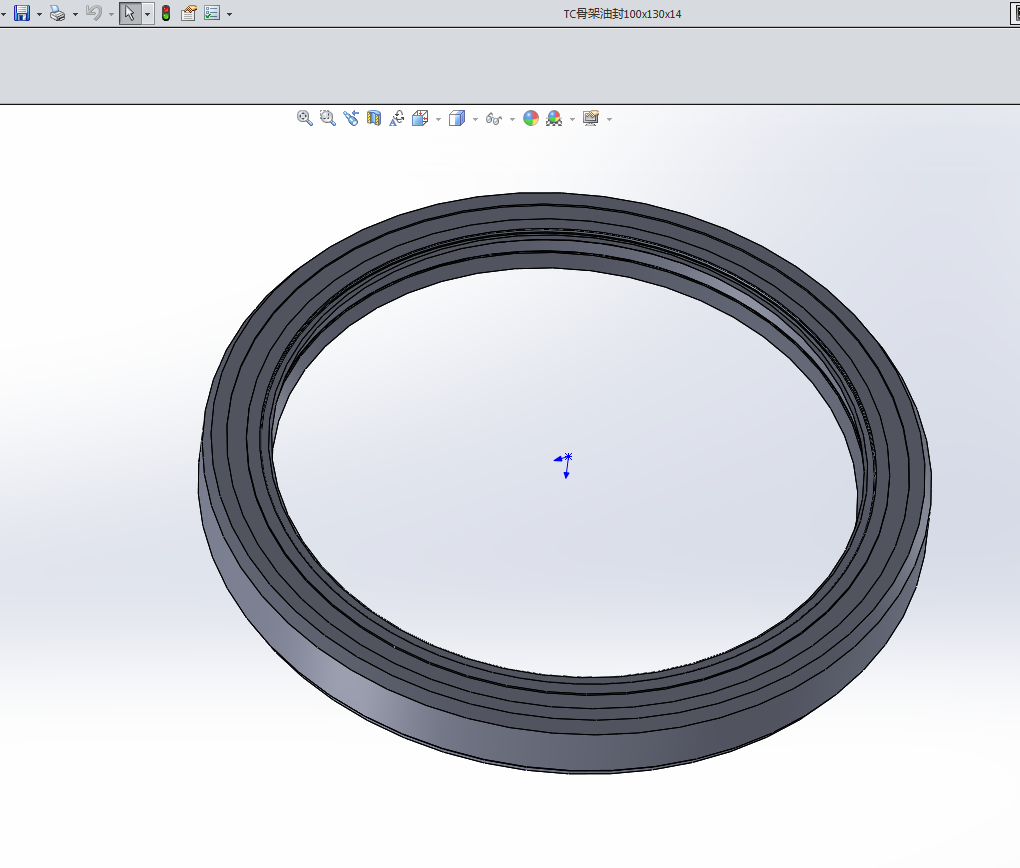
Task: Click the Hide/Show Items glasses icon
Action: tap(494, 118)
